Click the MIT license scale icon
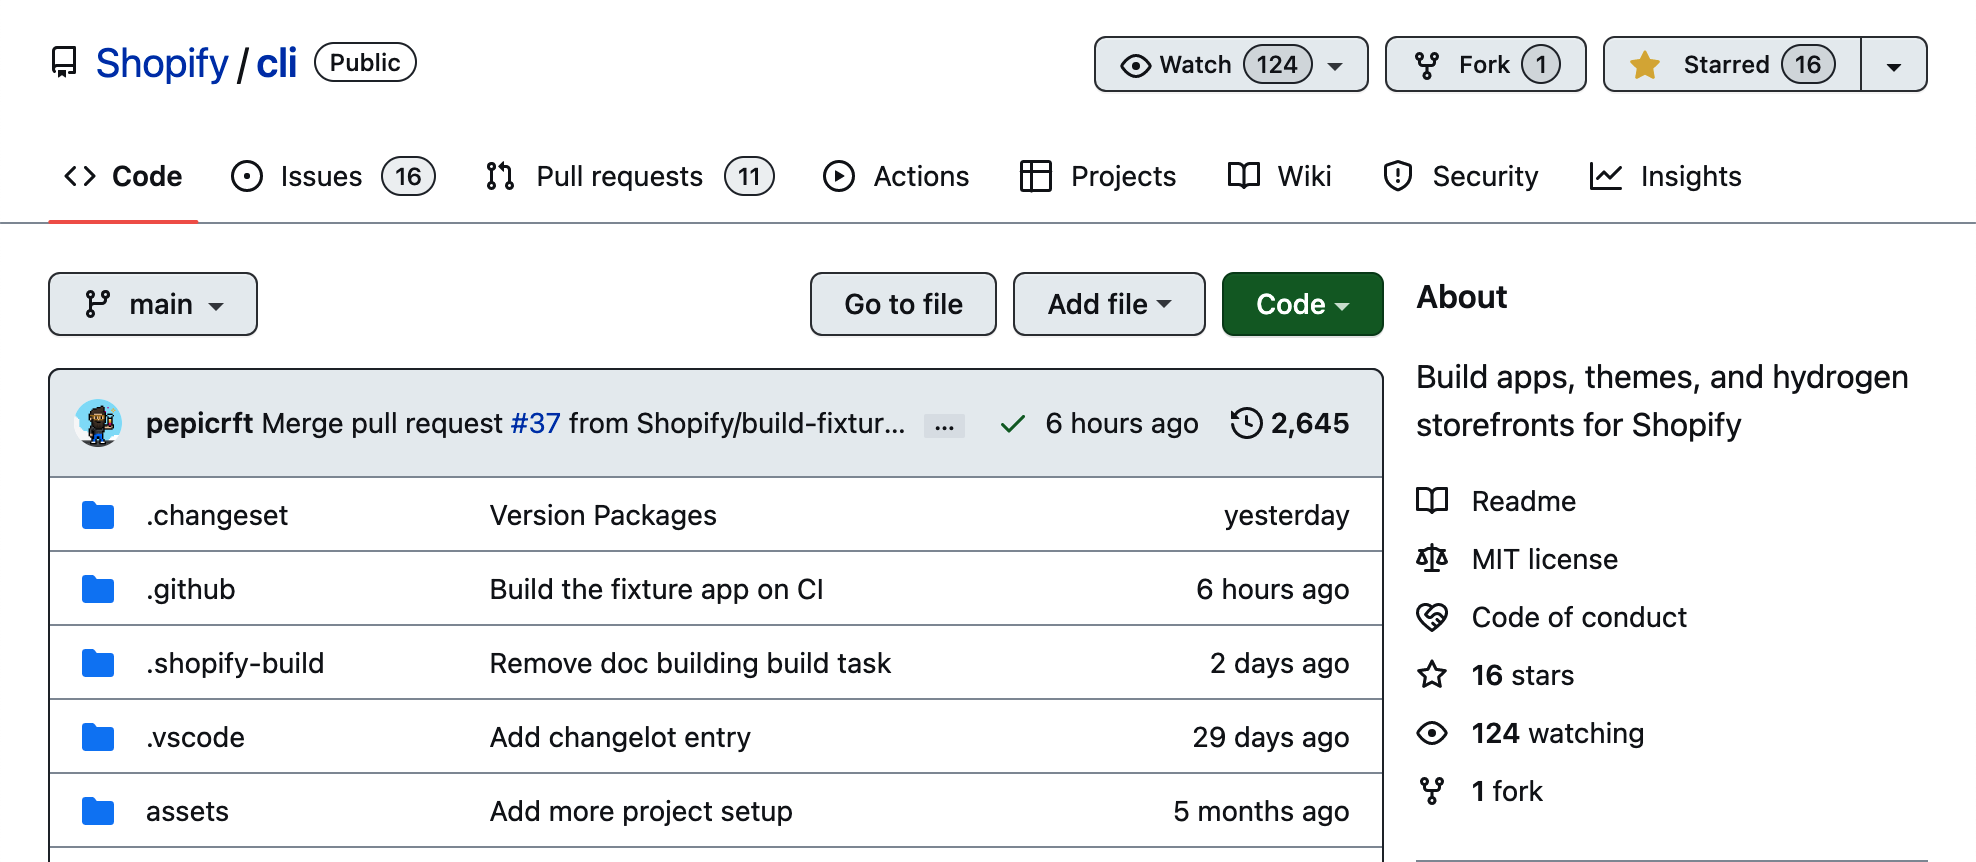This screenshot has width=1976, height=862. tap(1432, 558)
